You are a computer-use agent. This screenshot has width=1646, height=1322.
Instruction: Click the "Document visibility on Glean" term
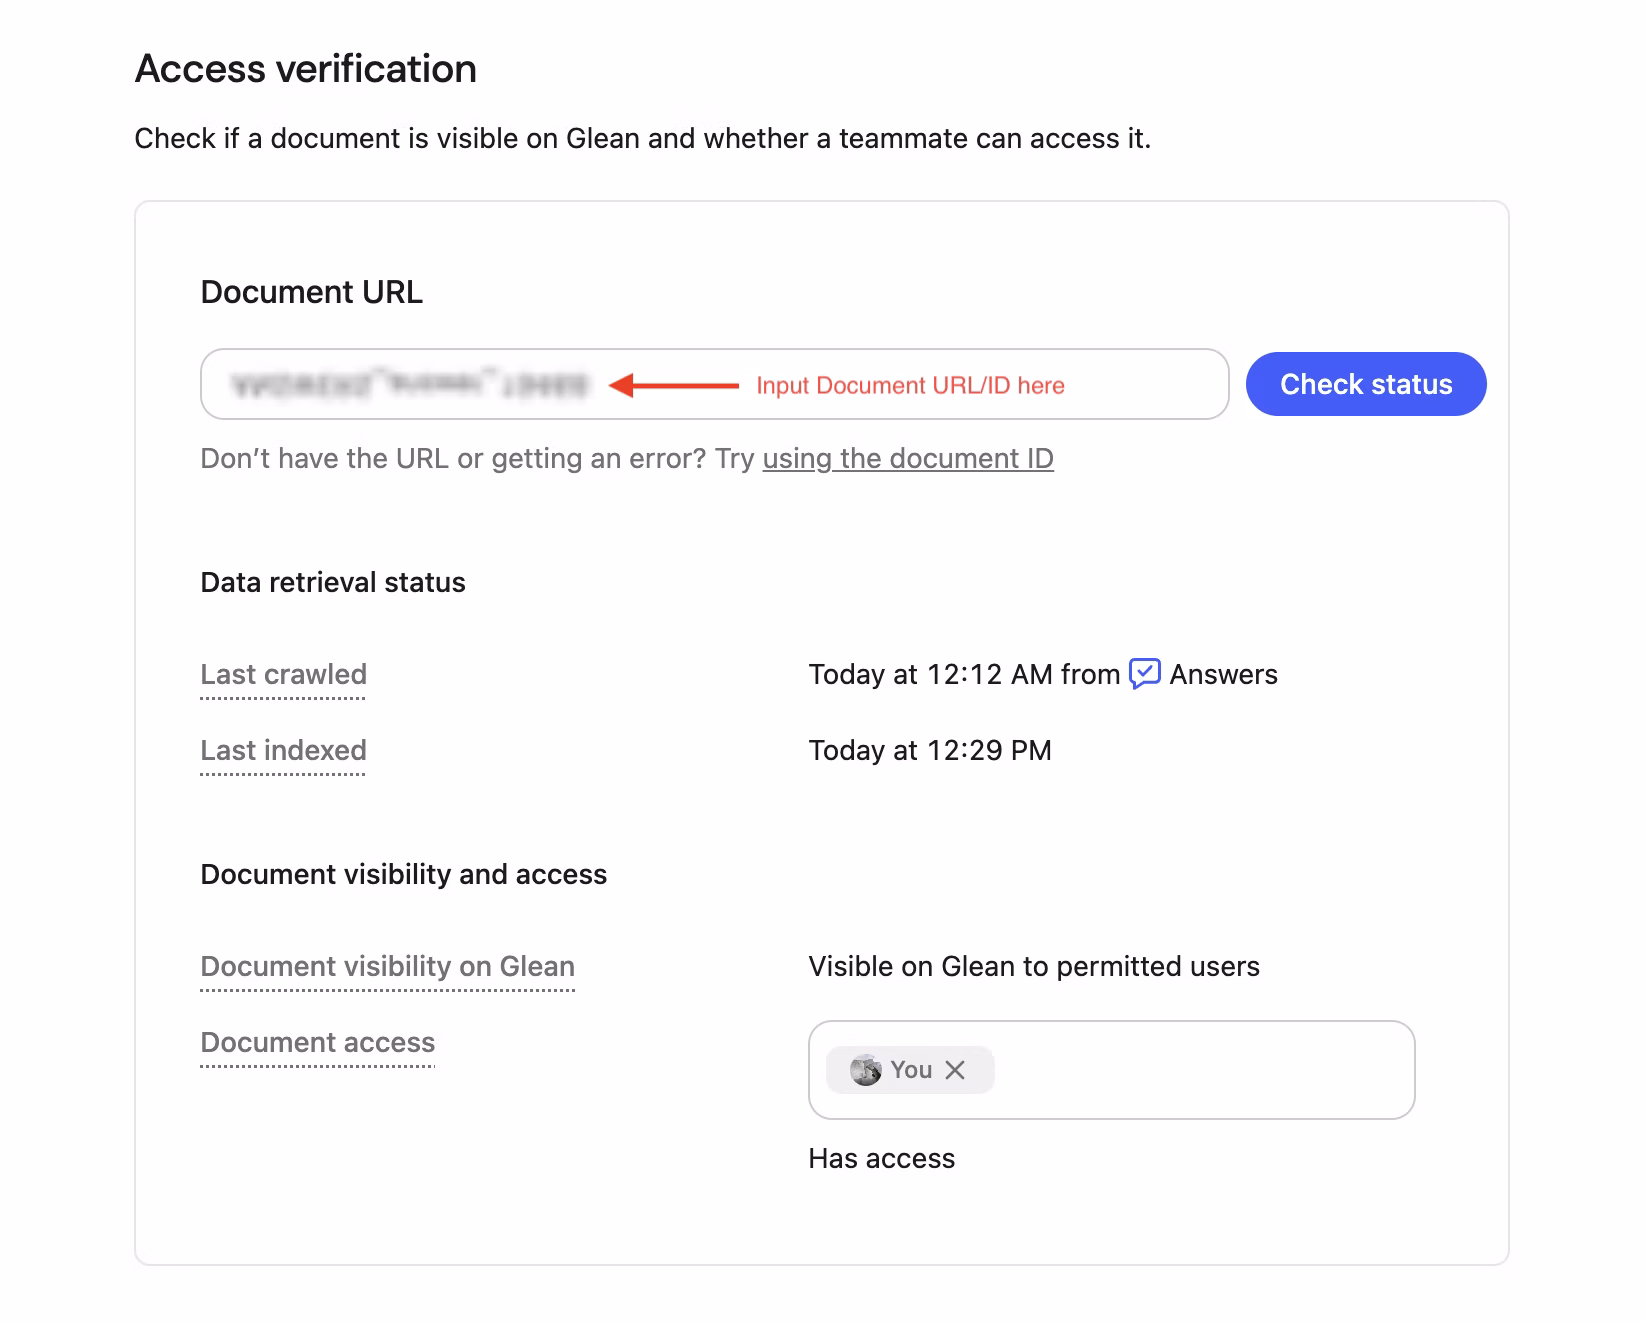point(387,966)
